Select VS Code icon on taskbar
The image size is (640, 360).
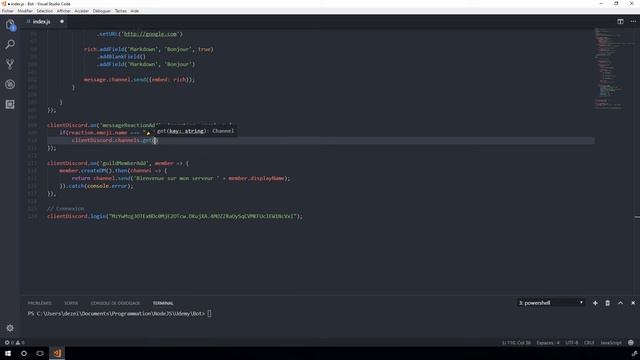tap(57, 353)
